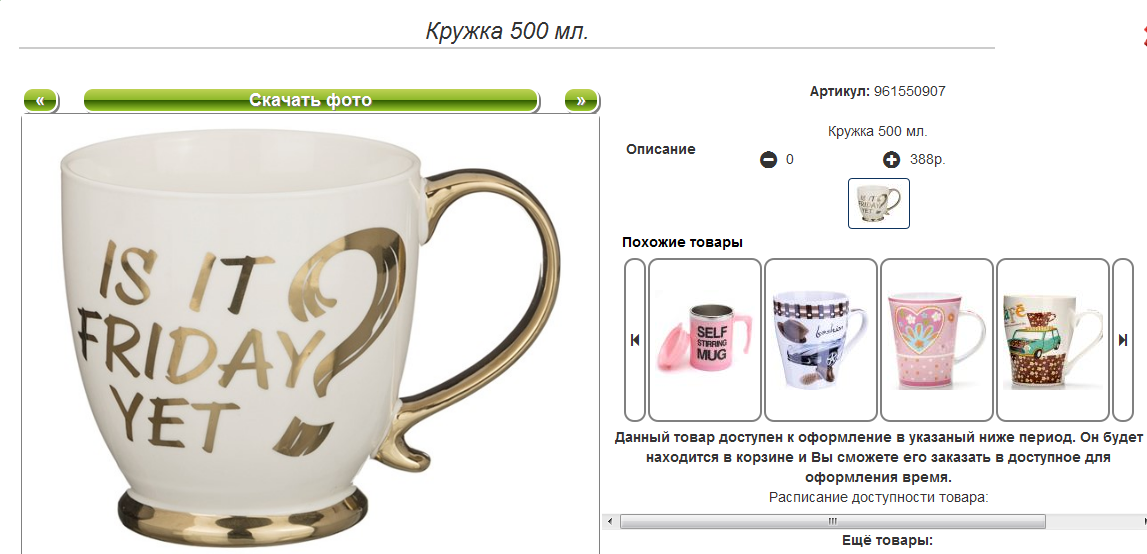Download photo via Скачать фото button
1147x554 pixels.
311,101
